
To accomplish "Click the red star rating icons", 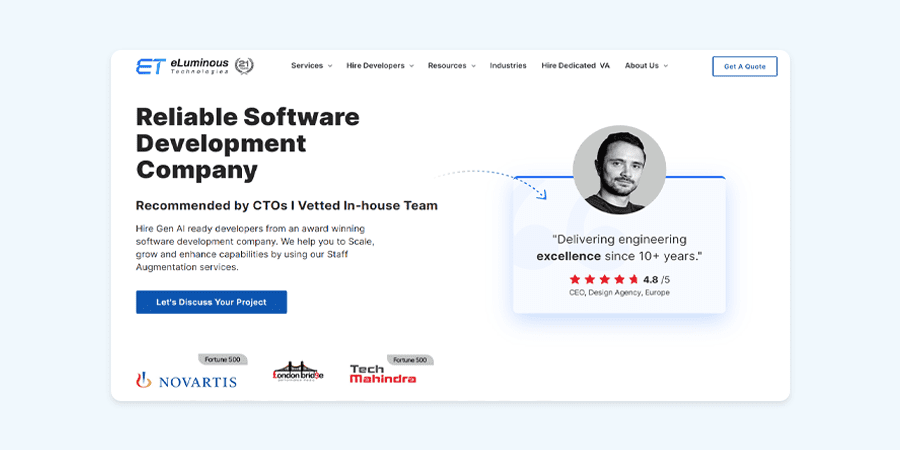I will coord(604,280).
